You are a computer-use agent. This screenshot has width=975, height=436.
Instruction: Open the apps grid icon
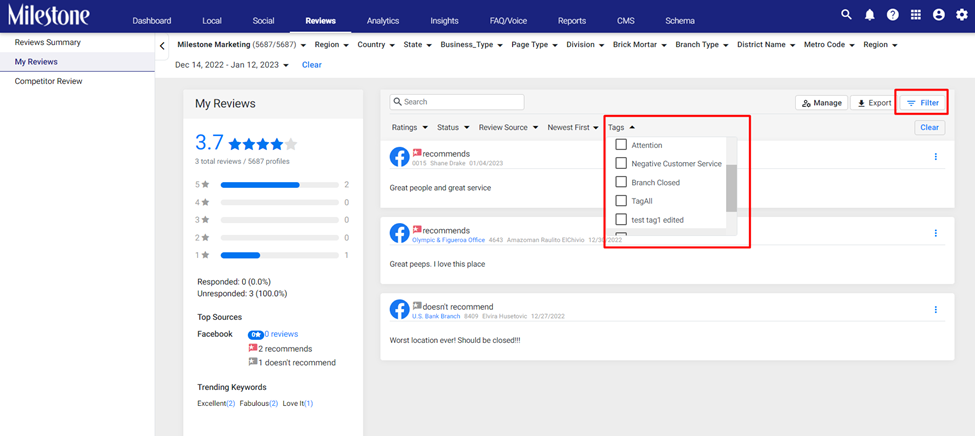coord(916,15)
